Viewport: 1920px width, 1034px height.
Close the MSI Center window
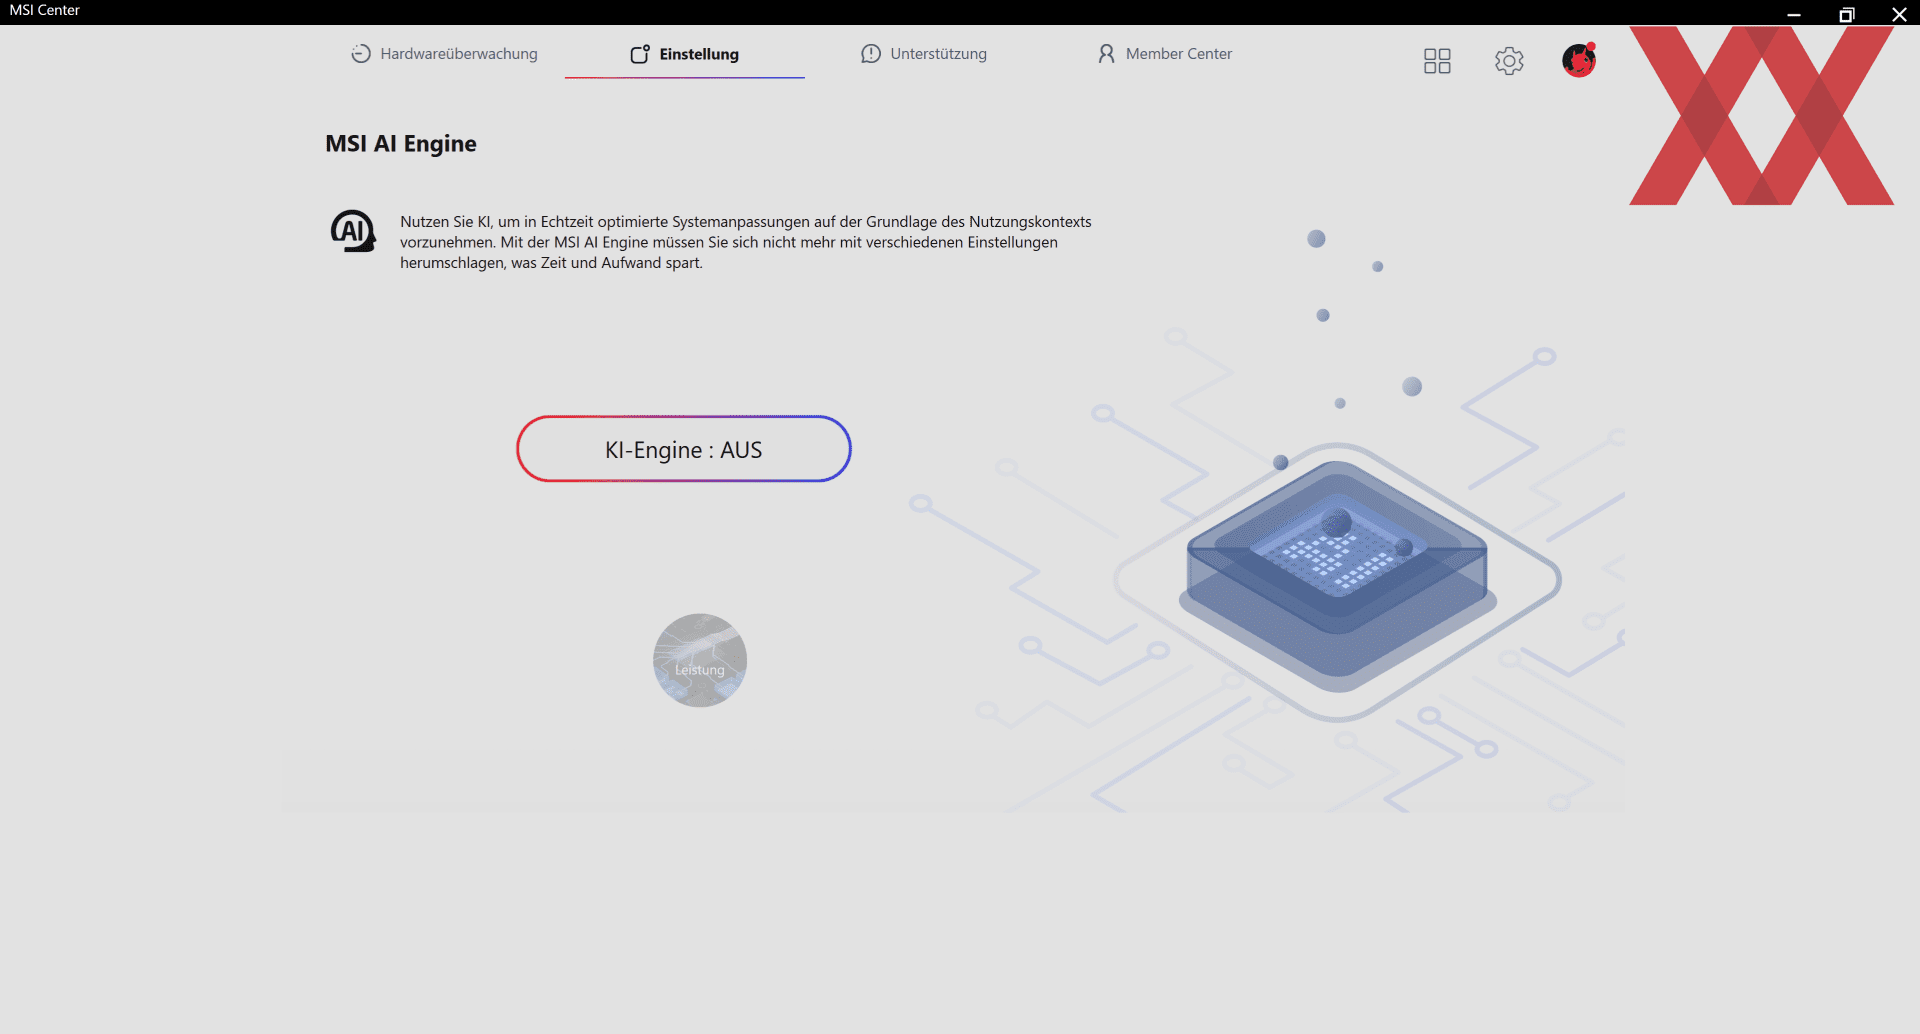point(1899,14)
